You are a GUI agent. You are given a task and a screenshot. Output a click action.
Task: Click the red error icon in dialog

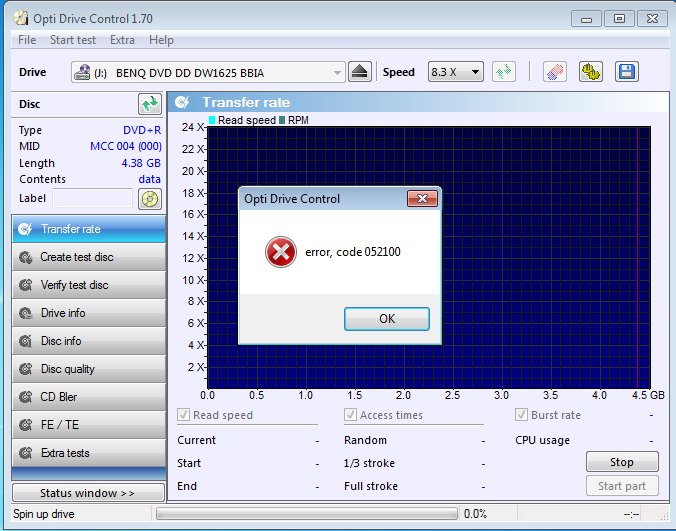click(281, 252)
